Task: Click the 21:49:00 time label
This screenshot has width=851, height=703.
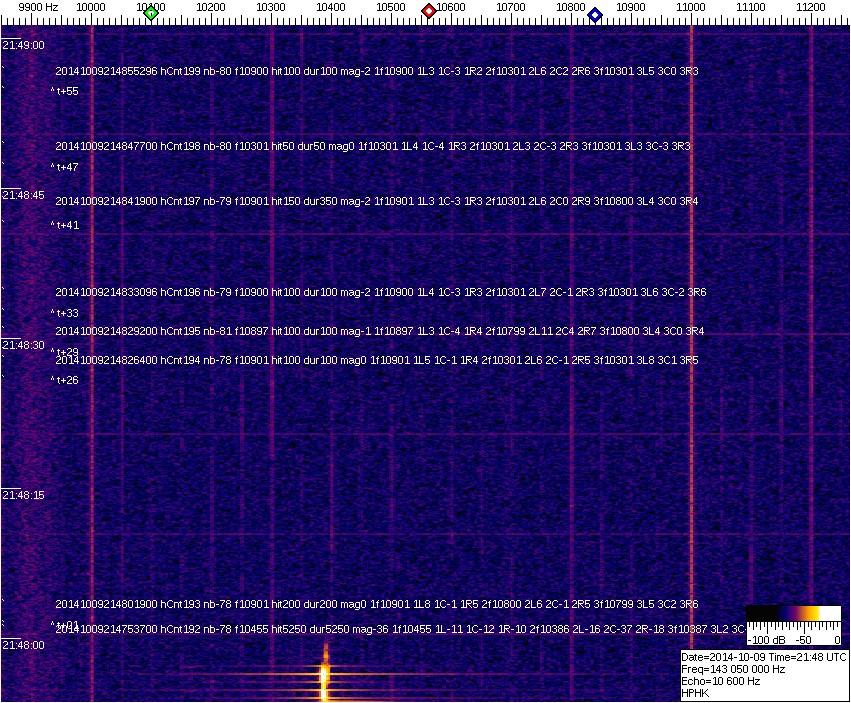Action: point(24,45)
